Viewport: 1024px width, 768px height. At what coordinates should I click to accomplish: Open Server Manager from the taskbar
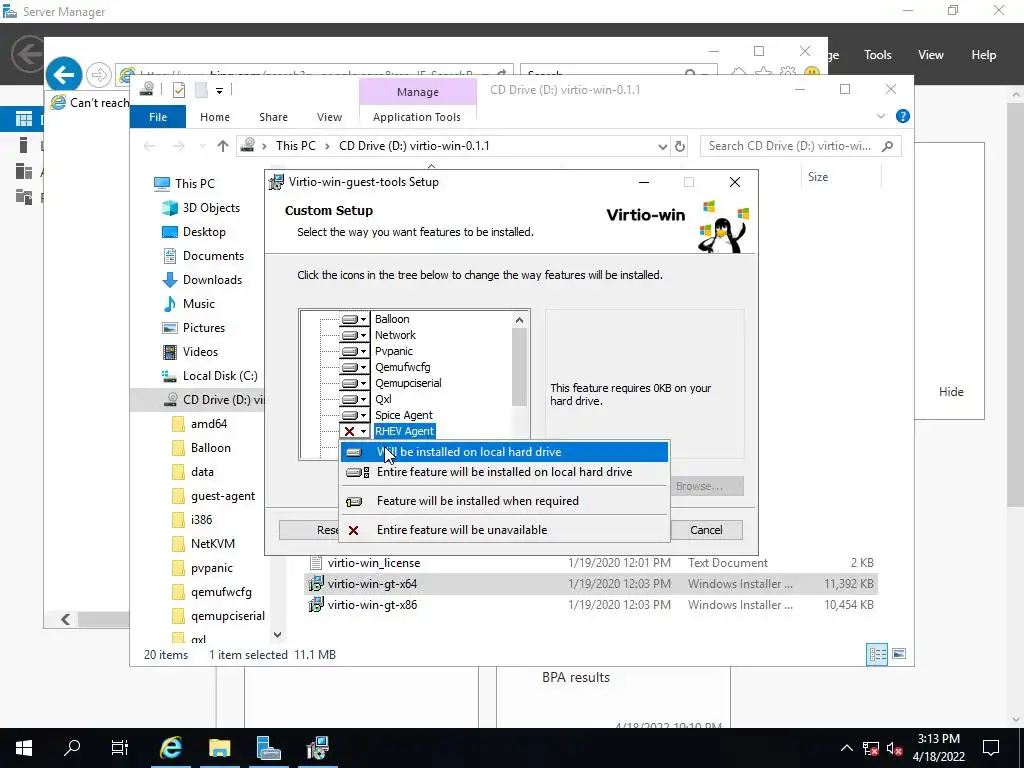coord(268,748)
